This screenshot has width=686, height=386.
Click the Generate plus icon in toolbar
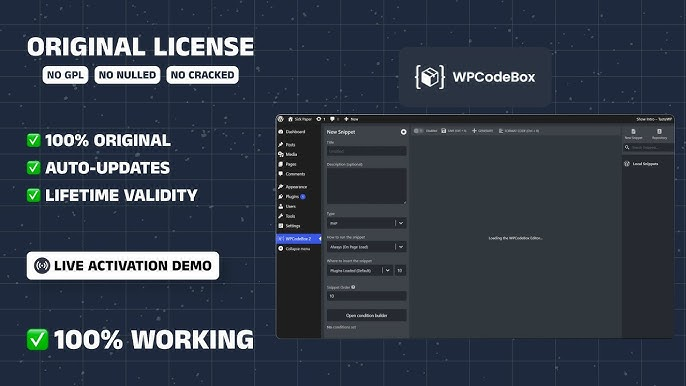(x=474, y=131)
